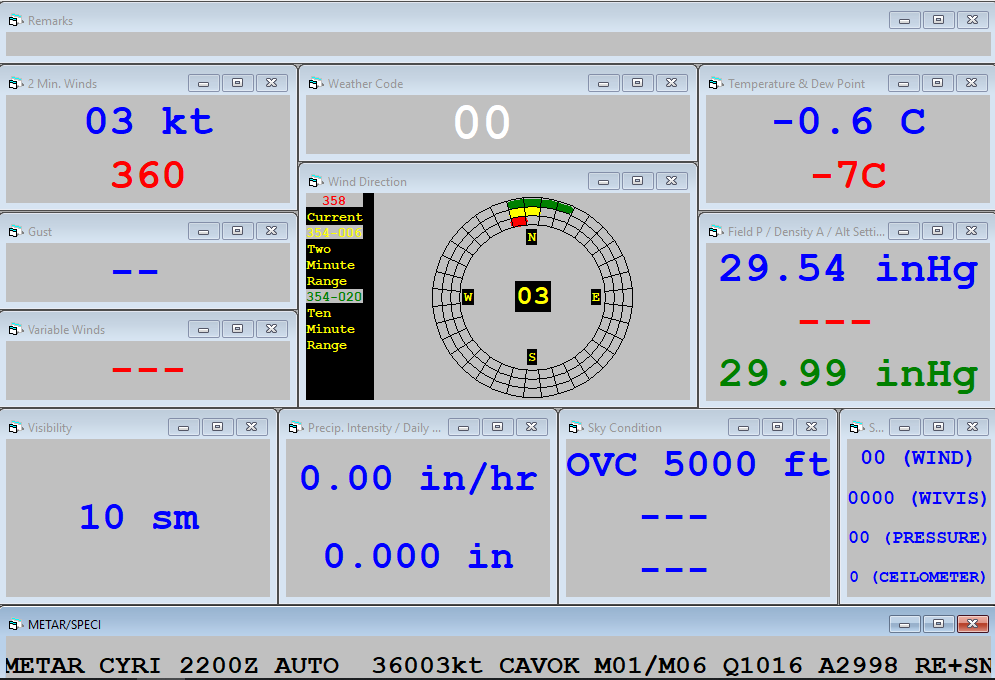
Task: Click the Gust window title icon
Action: pos(15,232)
